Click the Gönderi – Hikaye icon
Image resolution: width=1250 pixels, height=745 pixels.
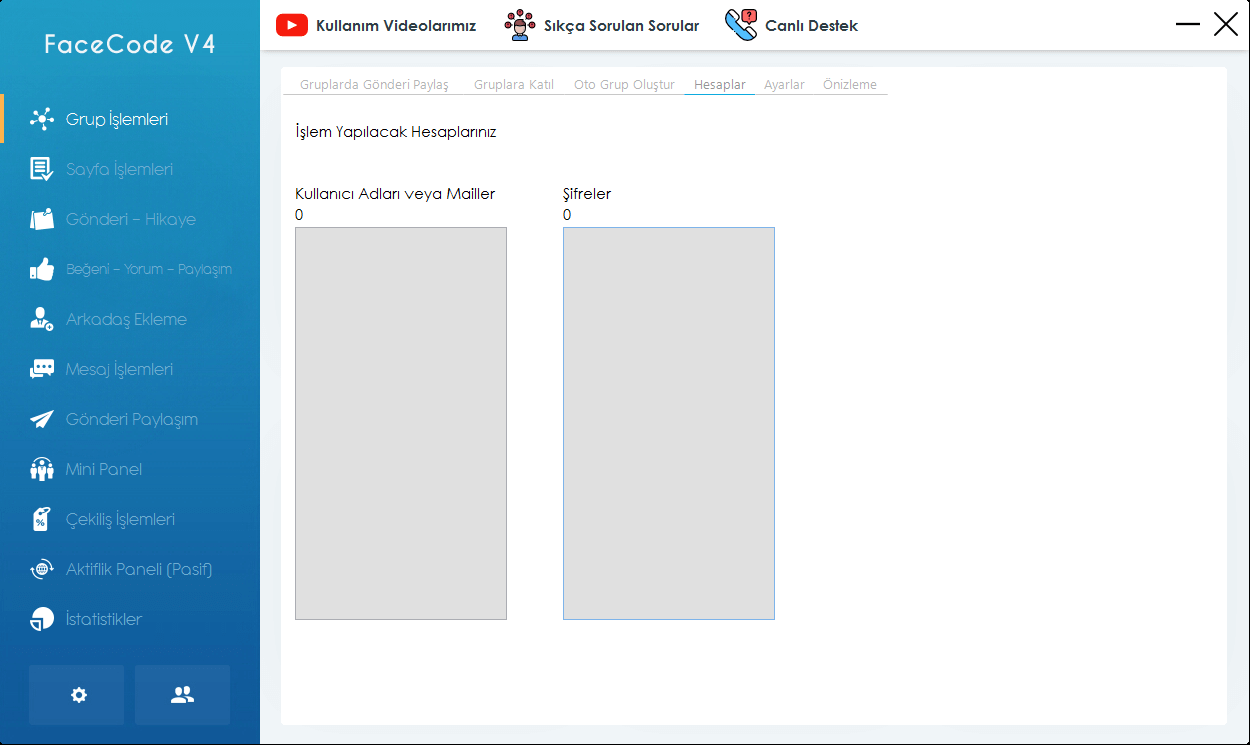(42, 219)
